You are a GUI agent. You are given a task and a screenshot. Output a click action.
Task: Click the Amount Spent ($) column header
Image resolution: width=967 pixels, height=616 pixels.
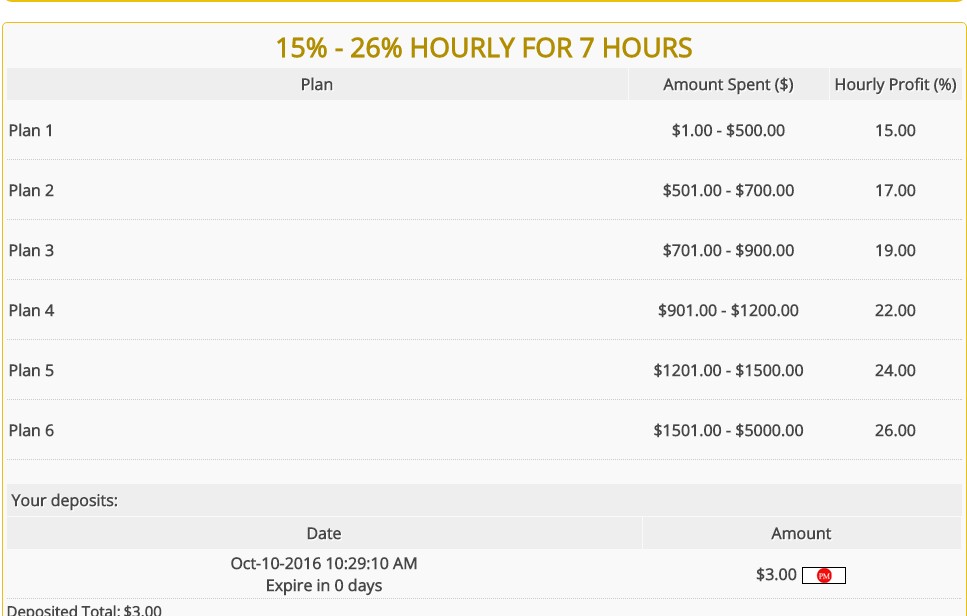(x=728, y=85)
